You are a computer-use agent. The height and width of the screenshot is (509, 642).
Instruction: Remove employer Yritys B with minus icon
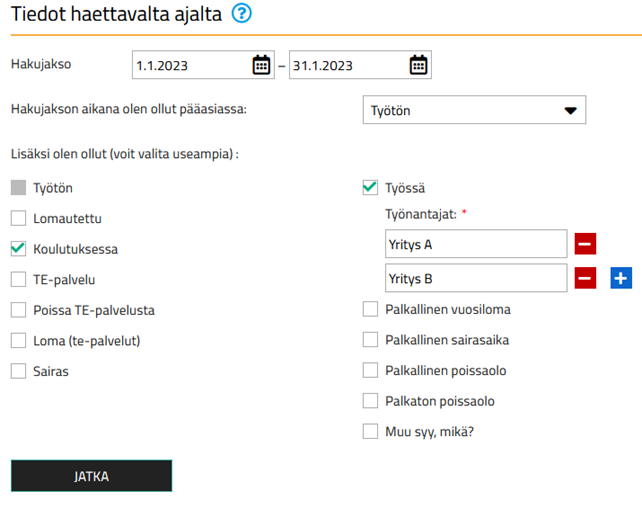pos(585,278)
